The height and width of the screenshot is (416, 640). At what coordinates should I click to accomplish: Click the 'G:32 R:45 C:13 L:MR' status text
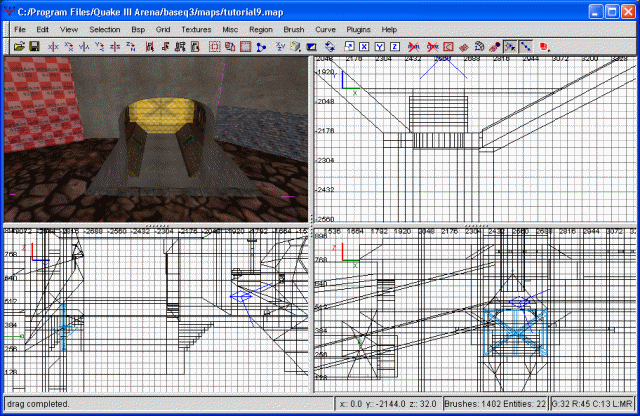tap(592, 404)
